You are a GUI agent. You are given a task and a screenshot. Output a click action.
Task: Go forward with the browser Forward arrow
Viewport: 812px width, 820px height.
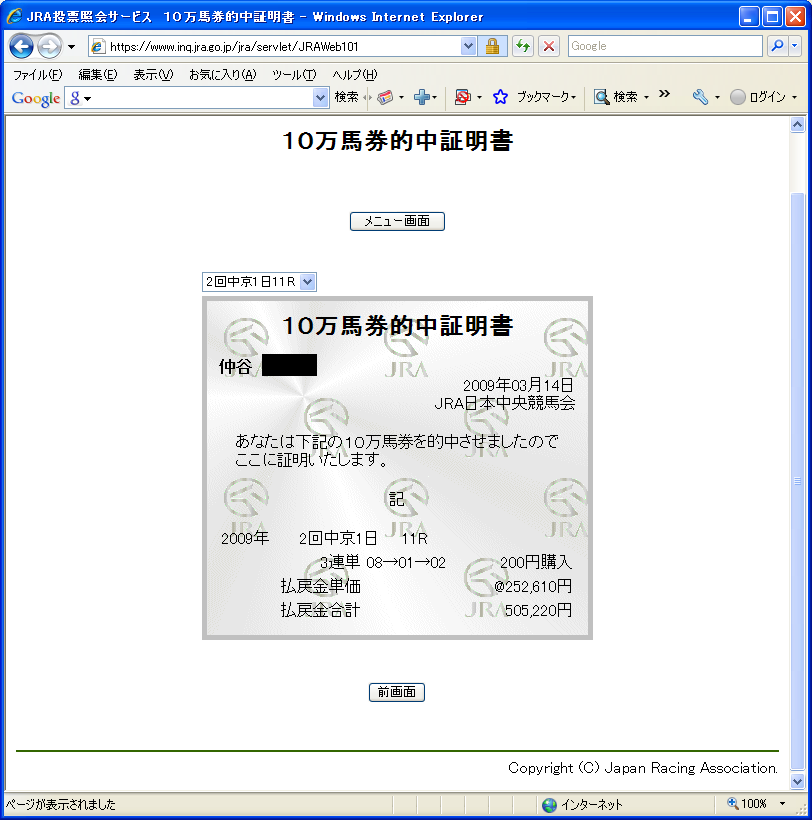pyautogui.click(x=50, y=47)
